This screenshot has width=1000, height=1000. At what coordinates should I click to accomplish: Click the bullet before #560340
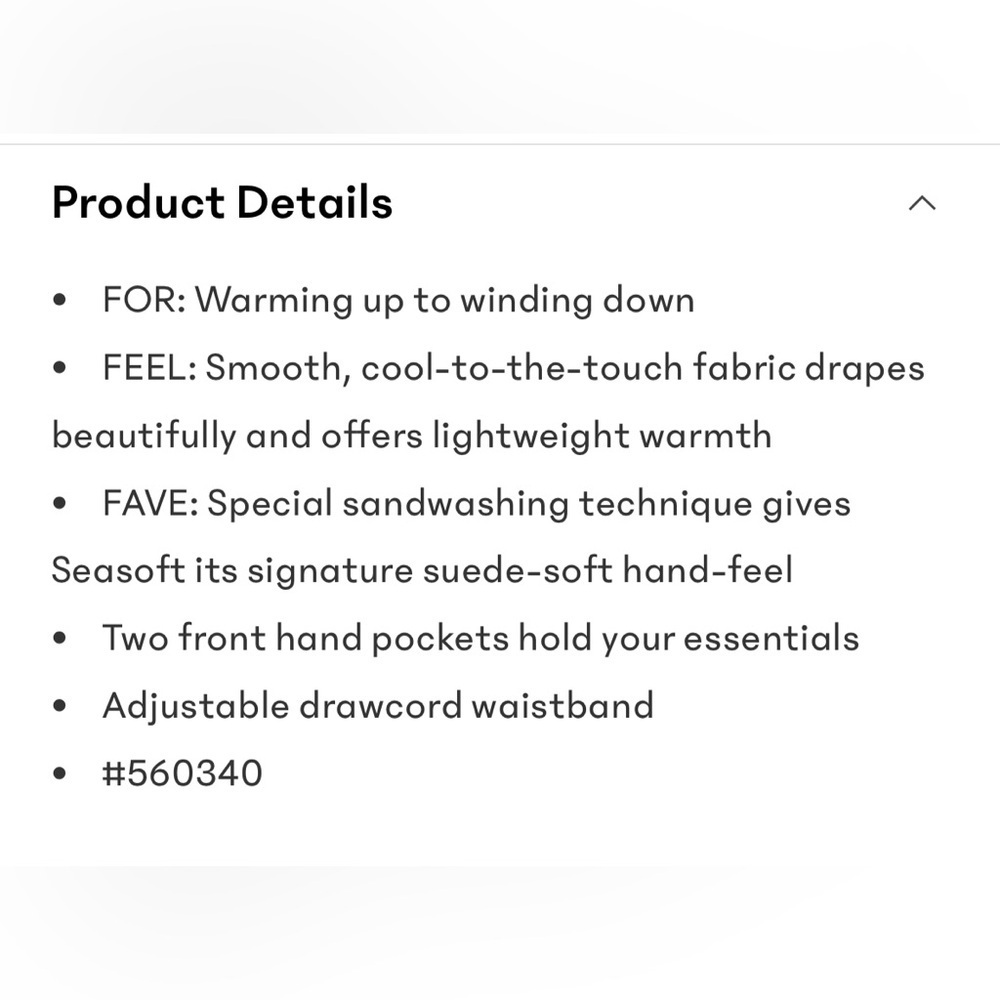[x=60, y=774]
